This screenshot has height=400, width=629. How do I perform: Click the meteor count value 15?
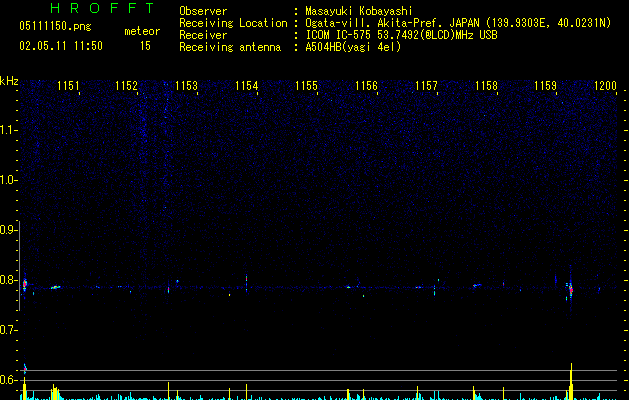point(145,46)
